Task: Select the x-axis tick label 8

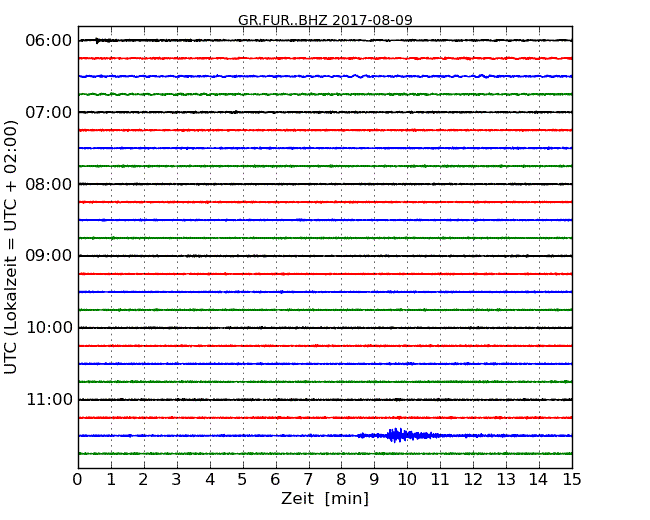Action: pos(341,480)
